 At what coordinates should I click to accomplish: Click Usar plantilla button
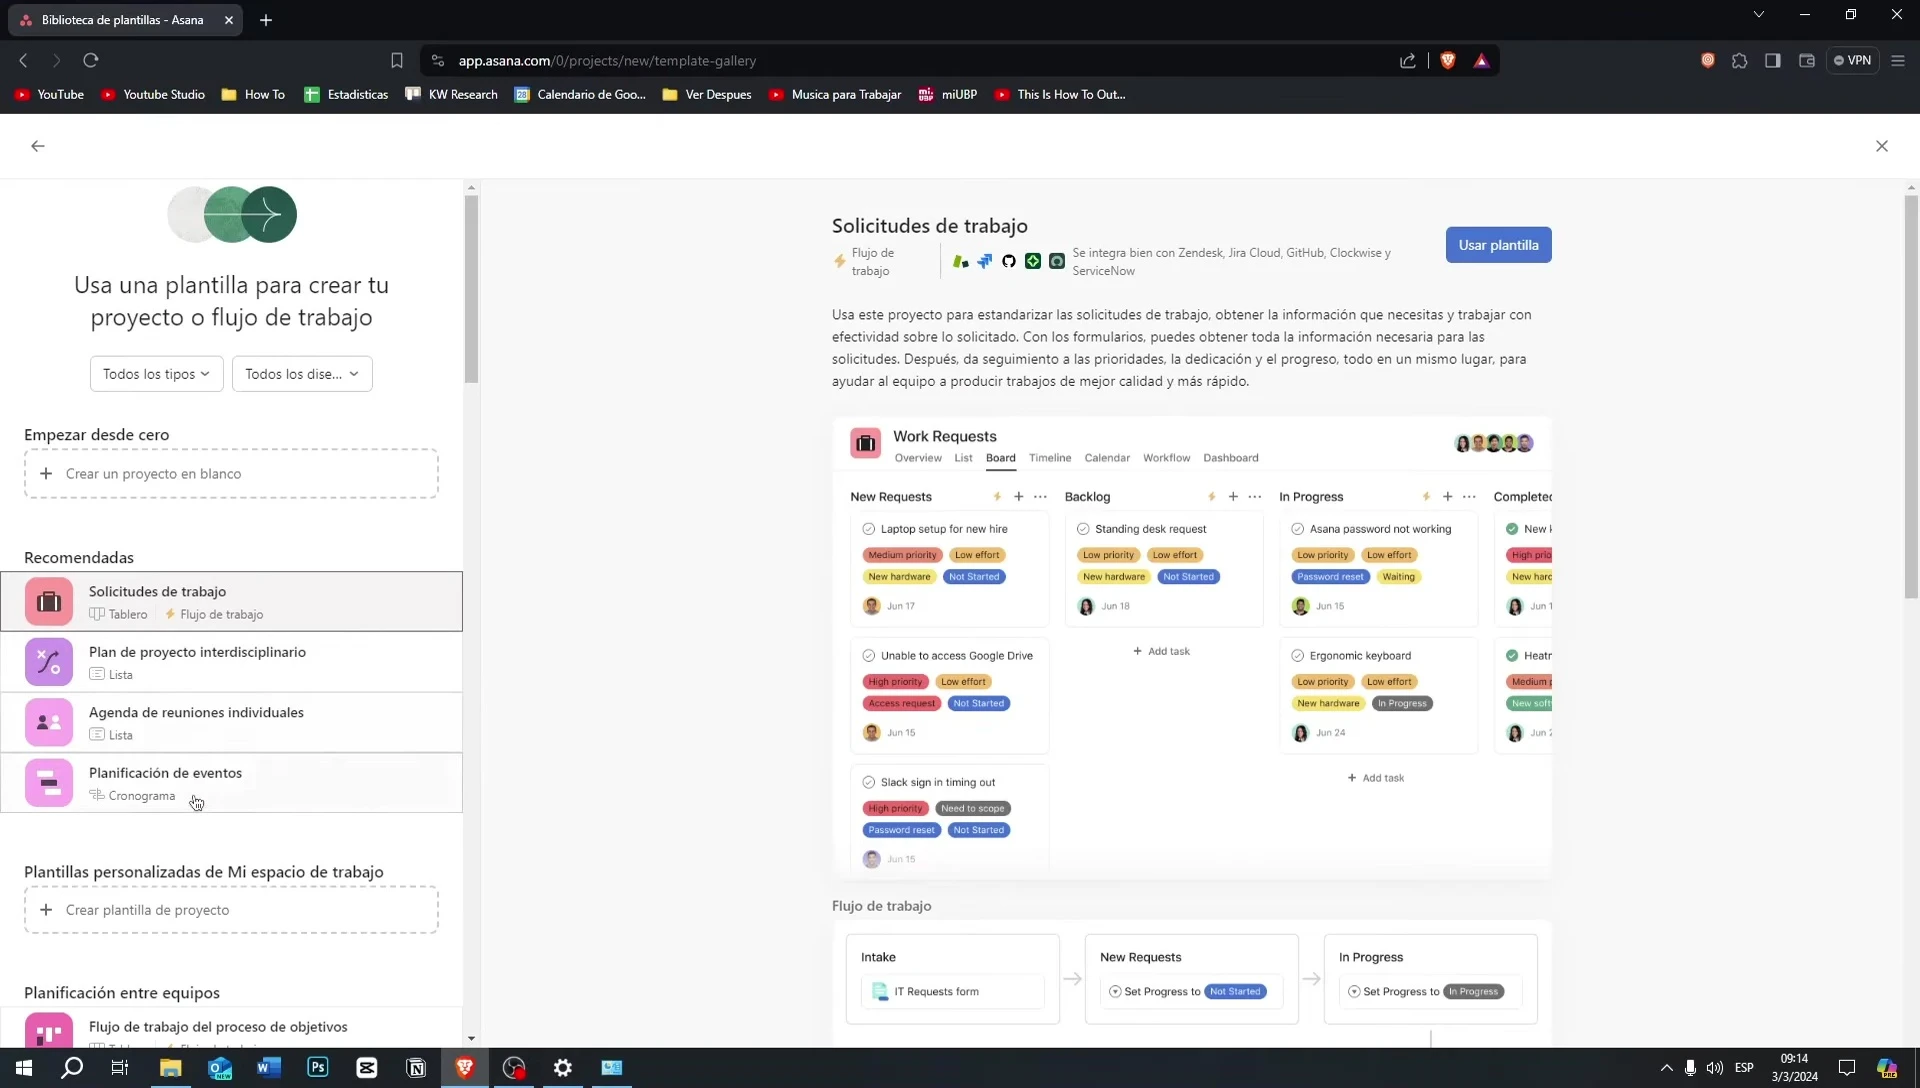tap(1498, 245)
